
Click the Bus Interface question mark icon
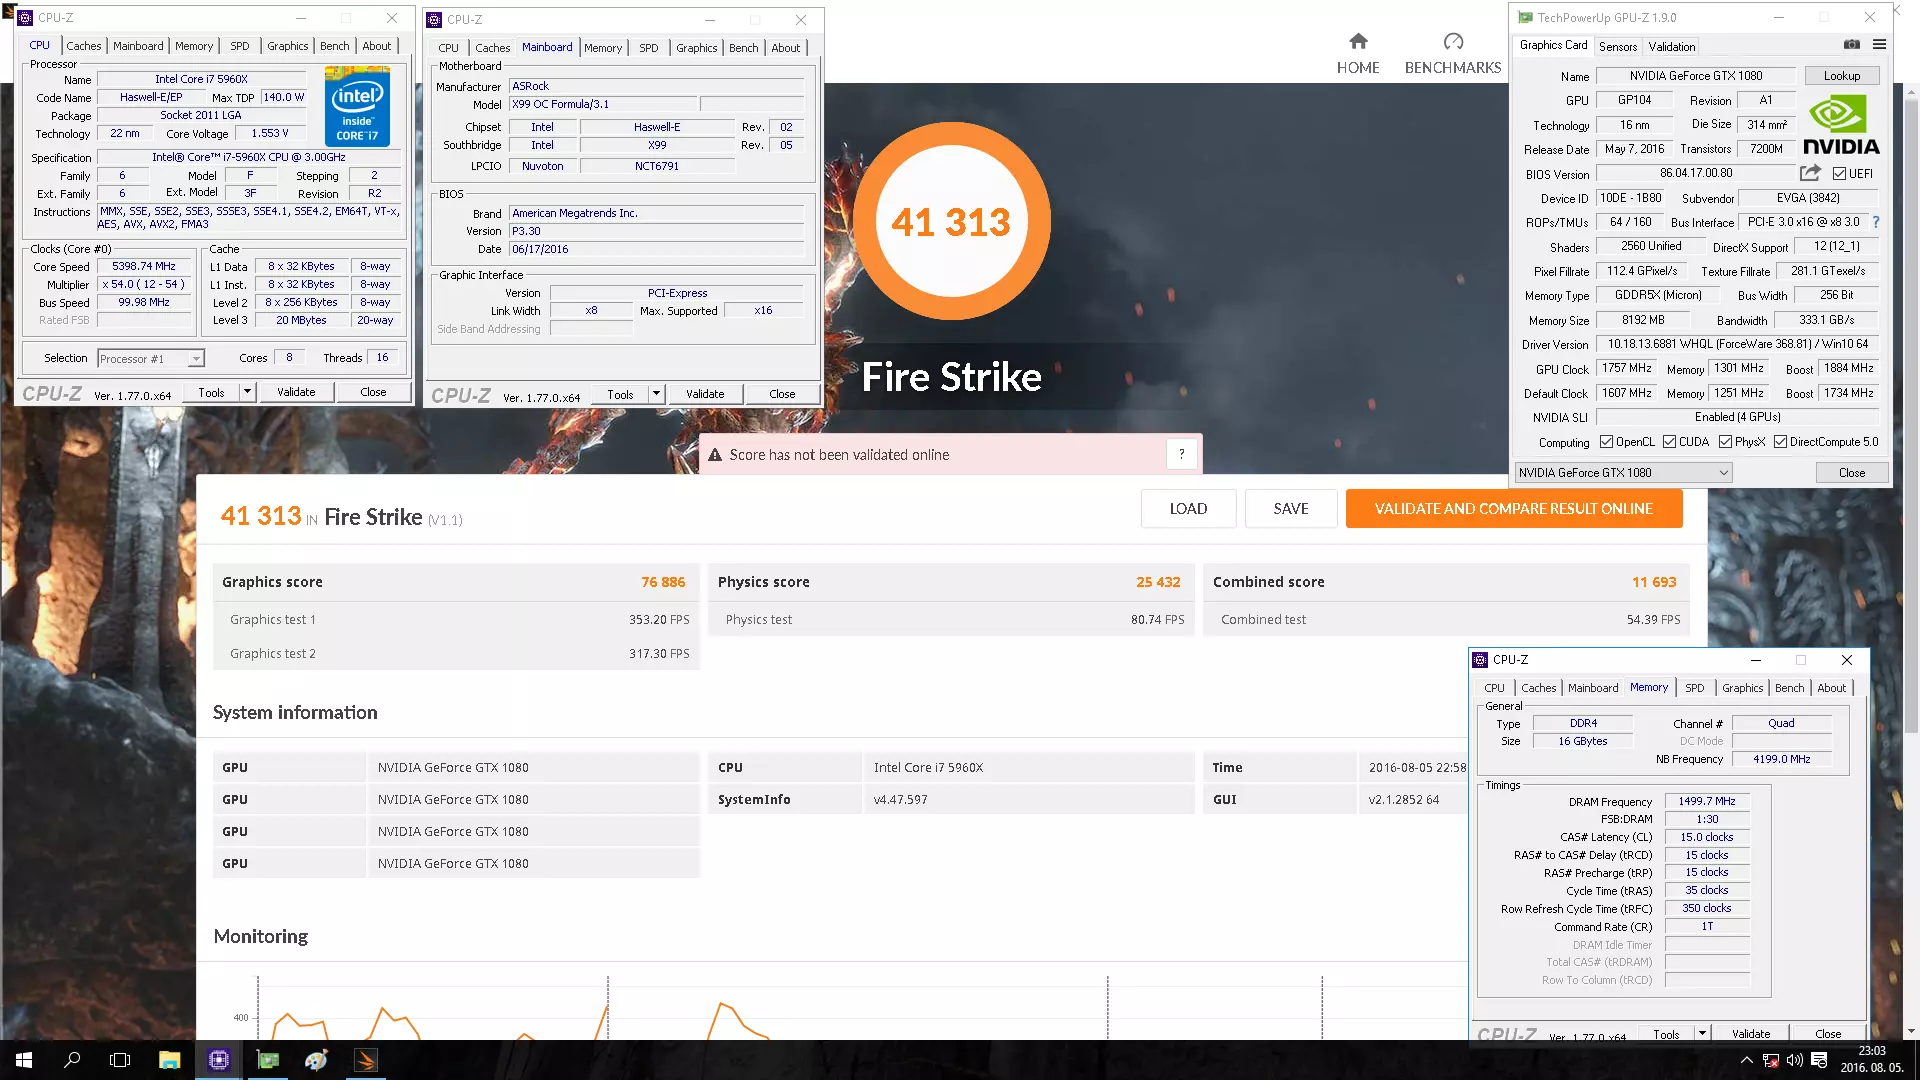click(x=1875, y=222)
